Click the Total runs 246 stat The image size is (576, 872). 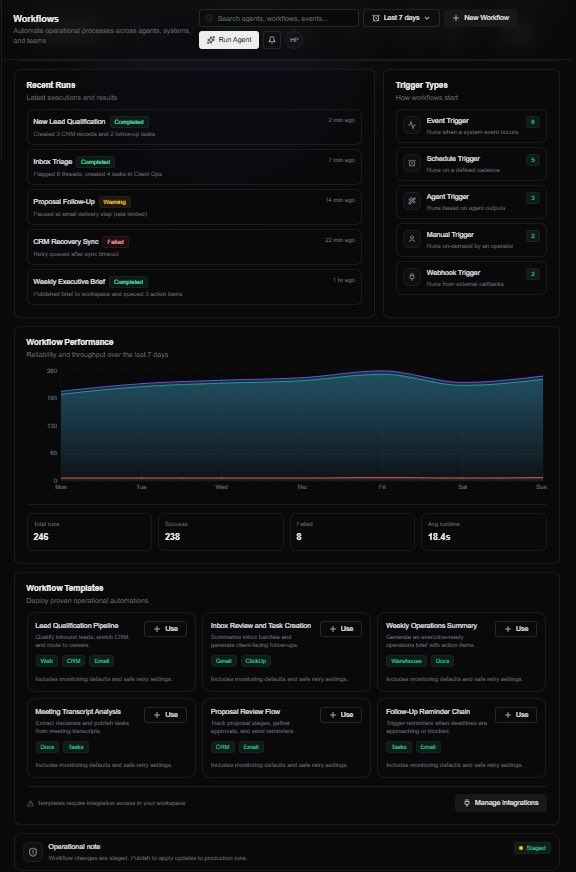[x=89, y=532]
